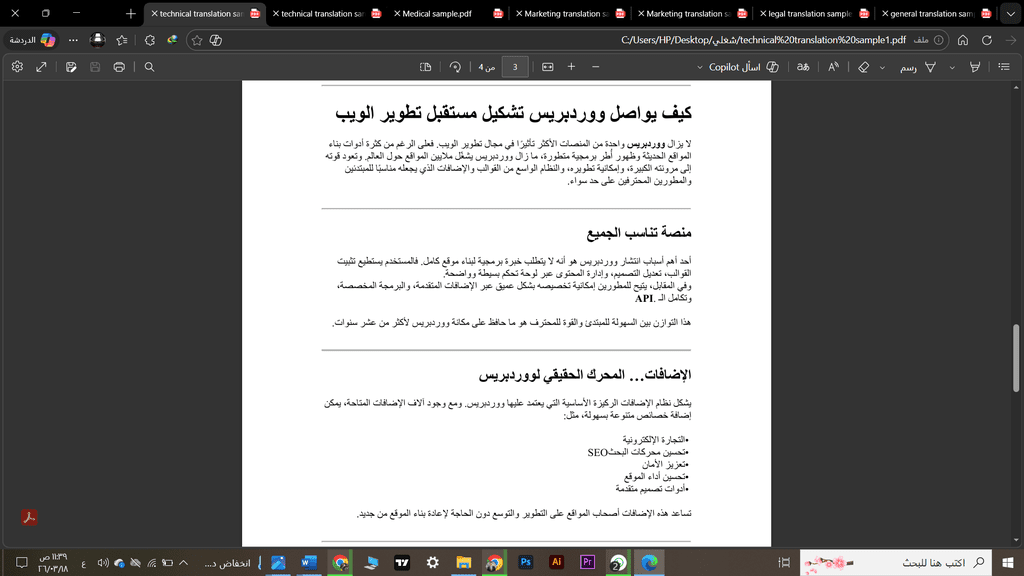The width and height of the screenshot is (1024, 576).
Task: Expand the Ask Copilot dropdown arrow
Action: pyautogui.click(x=699, y=67)
